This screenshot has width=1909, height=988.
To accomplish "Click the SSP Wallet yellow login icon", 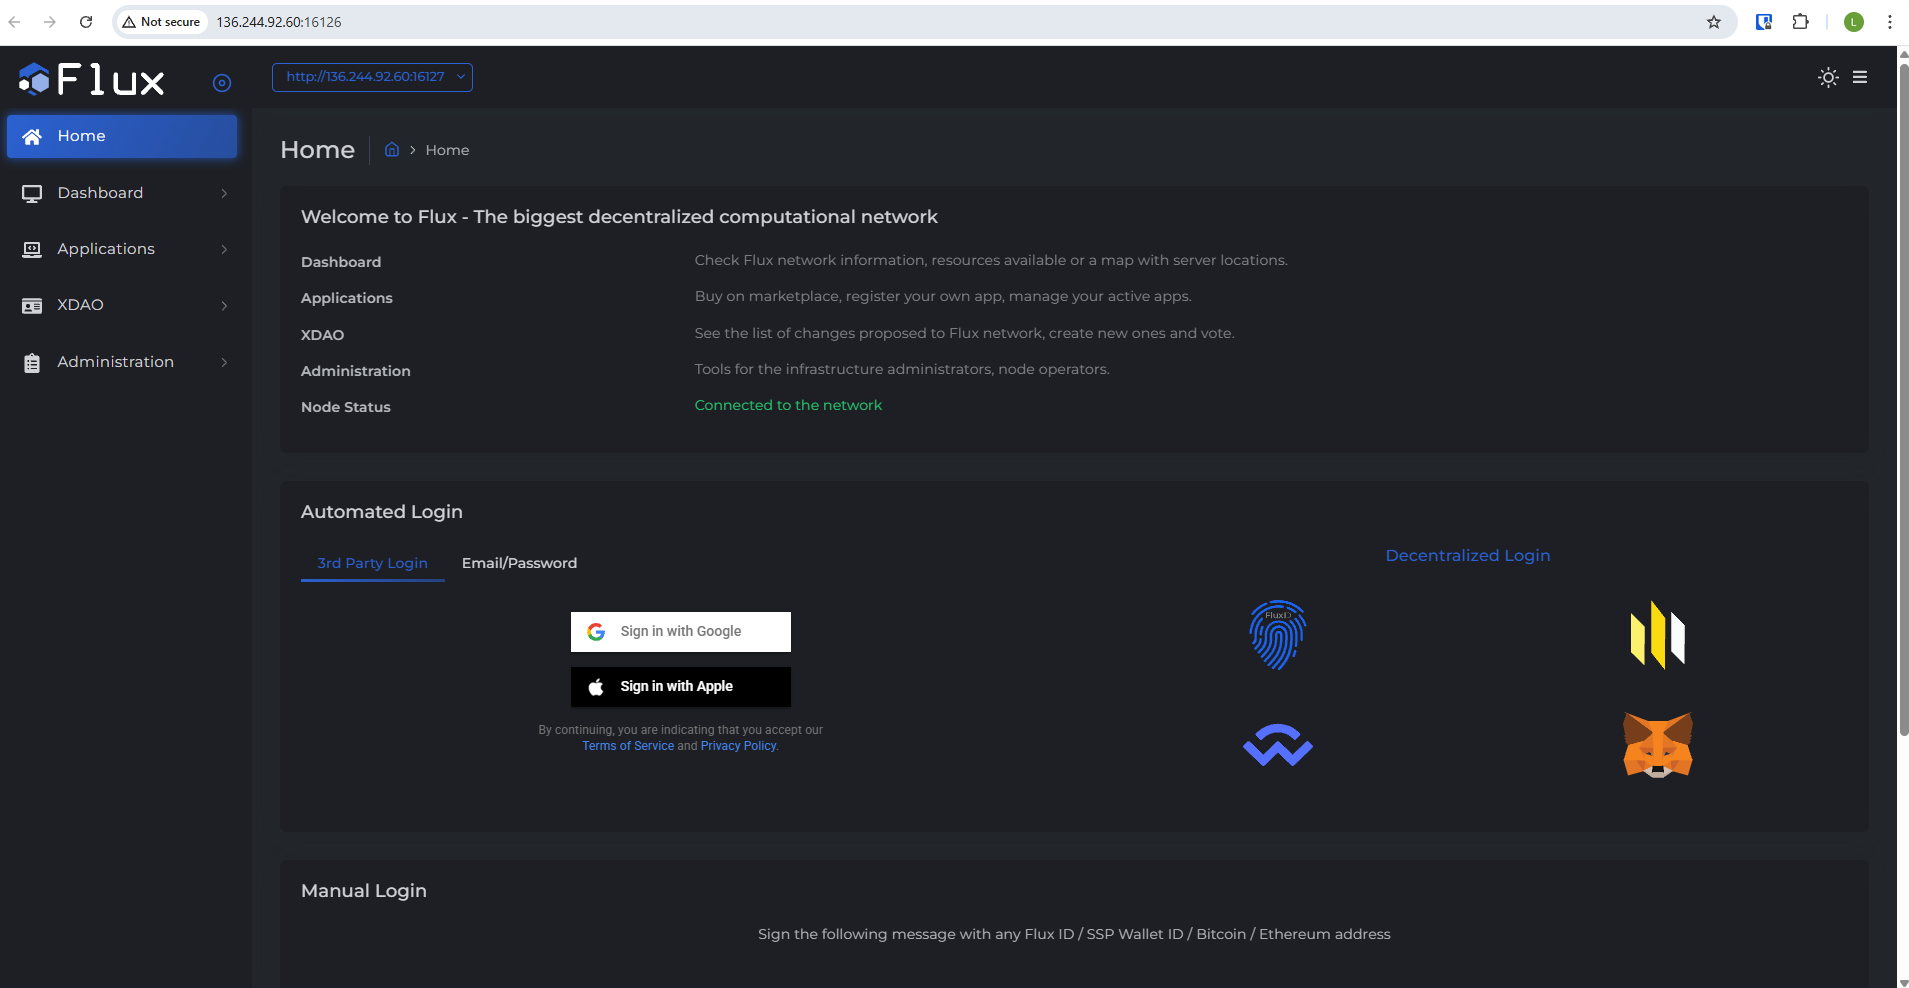I will tap(1657, 635).
